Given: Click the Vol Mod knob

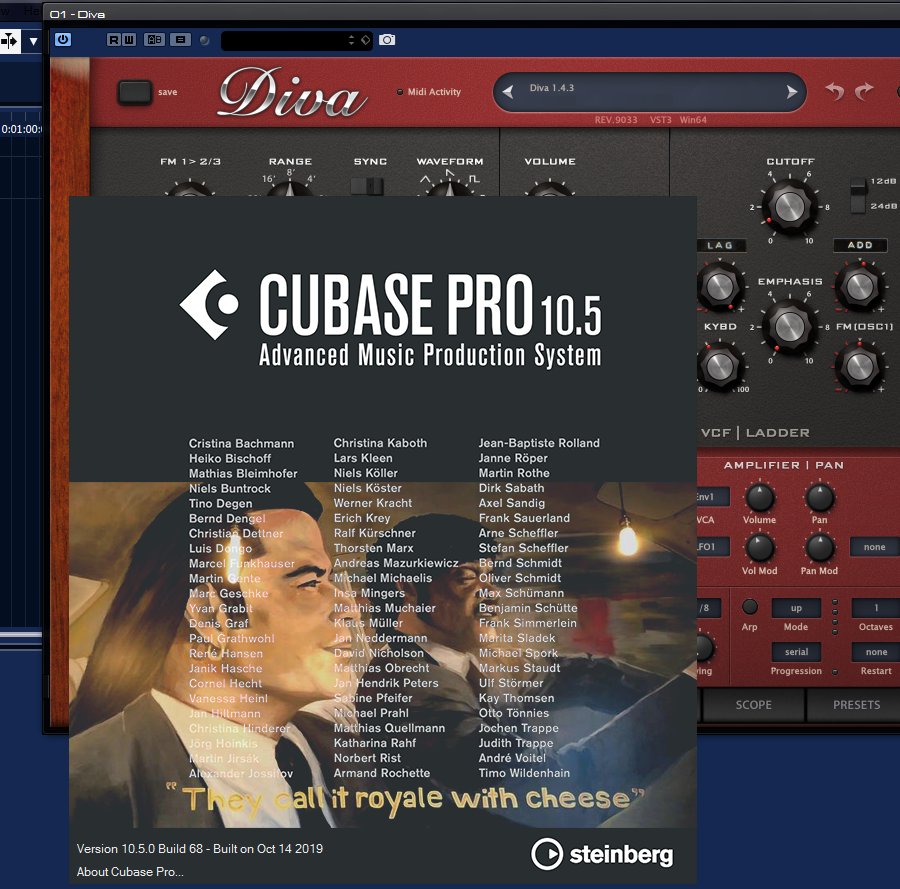Looking at the screenshot, I should 759,548.
